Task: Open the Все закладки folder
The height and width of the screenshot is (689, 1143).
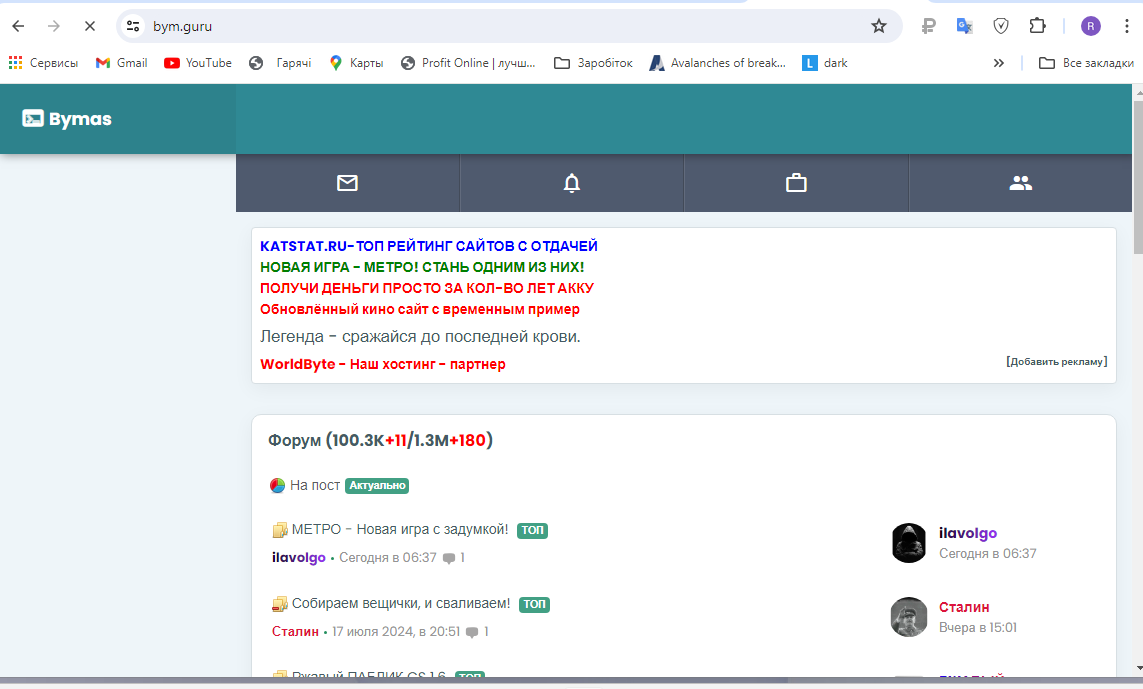Action: [1086, 63]
